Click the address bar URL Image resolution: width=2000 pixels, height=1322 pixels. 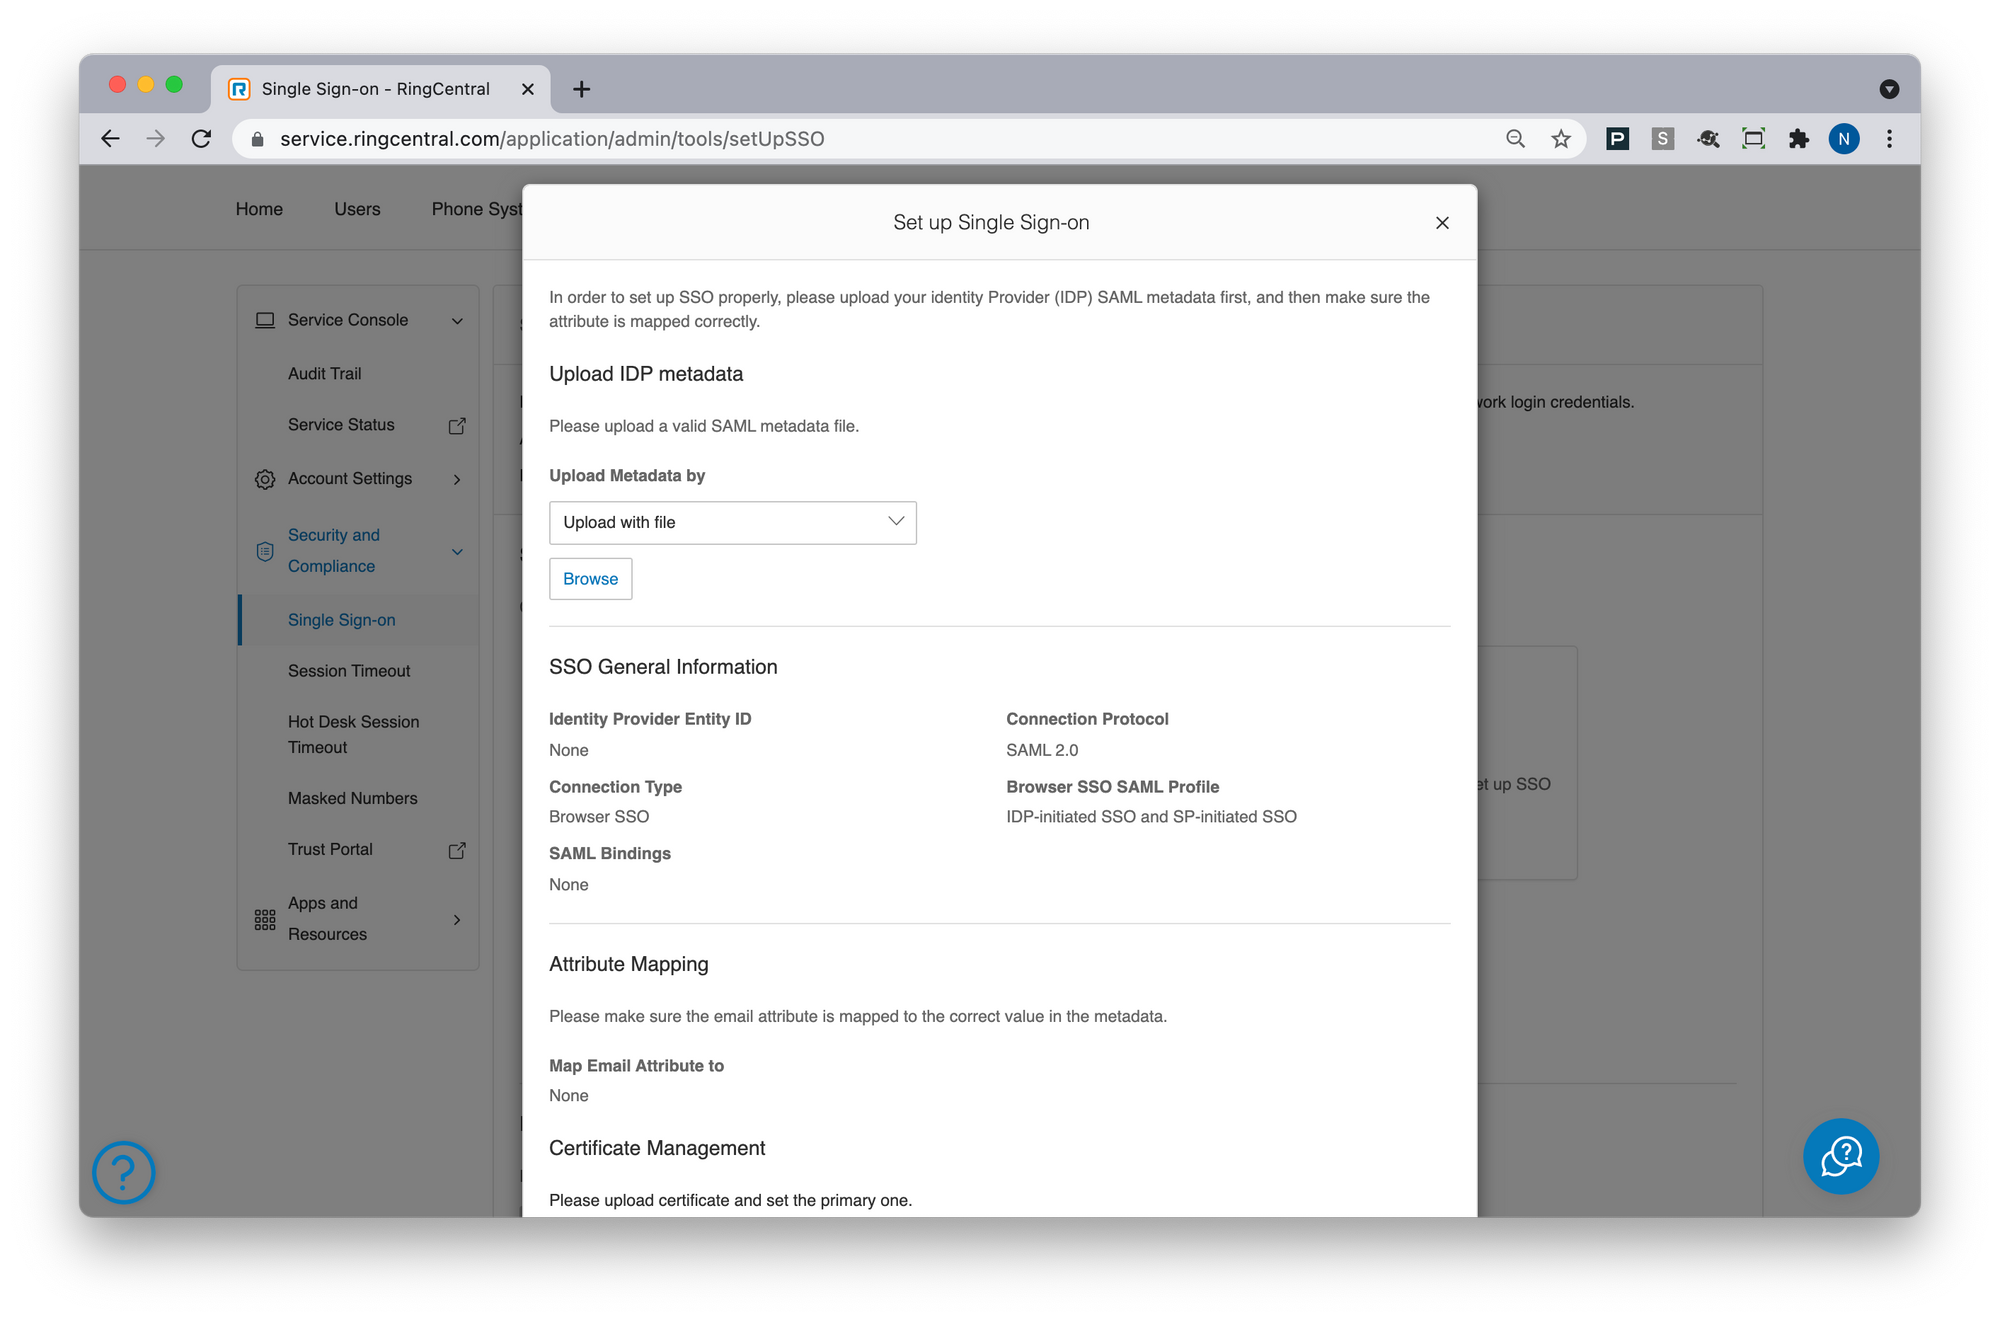(551, 139)
